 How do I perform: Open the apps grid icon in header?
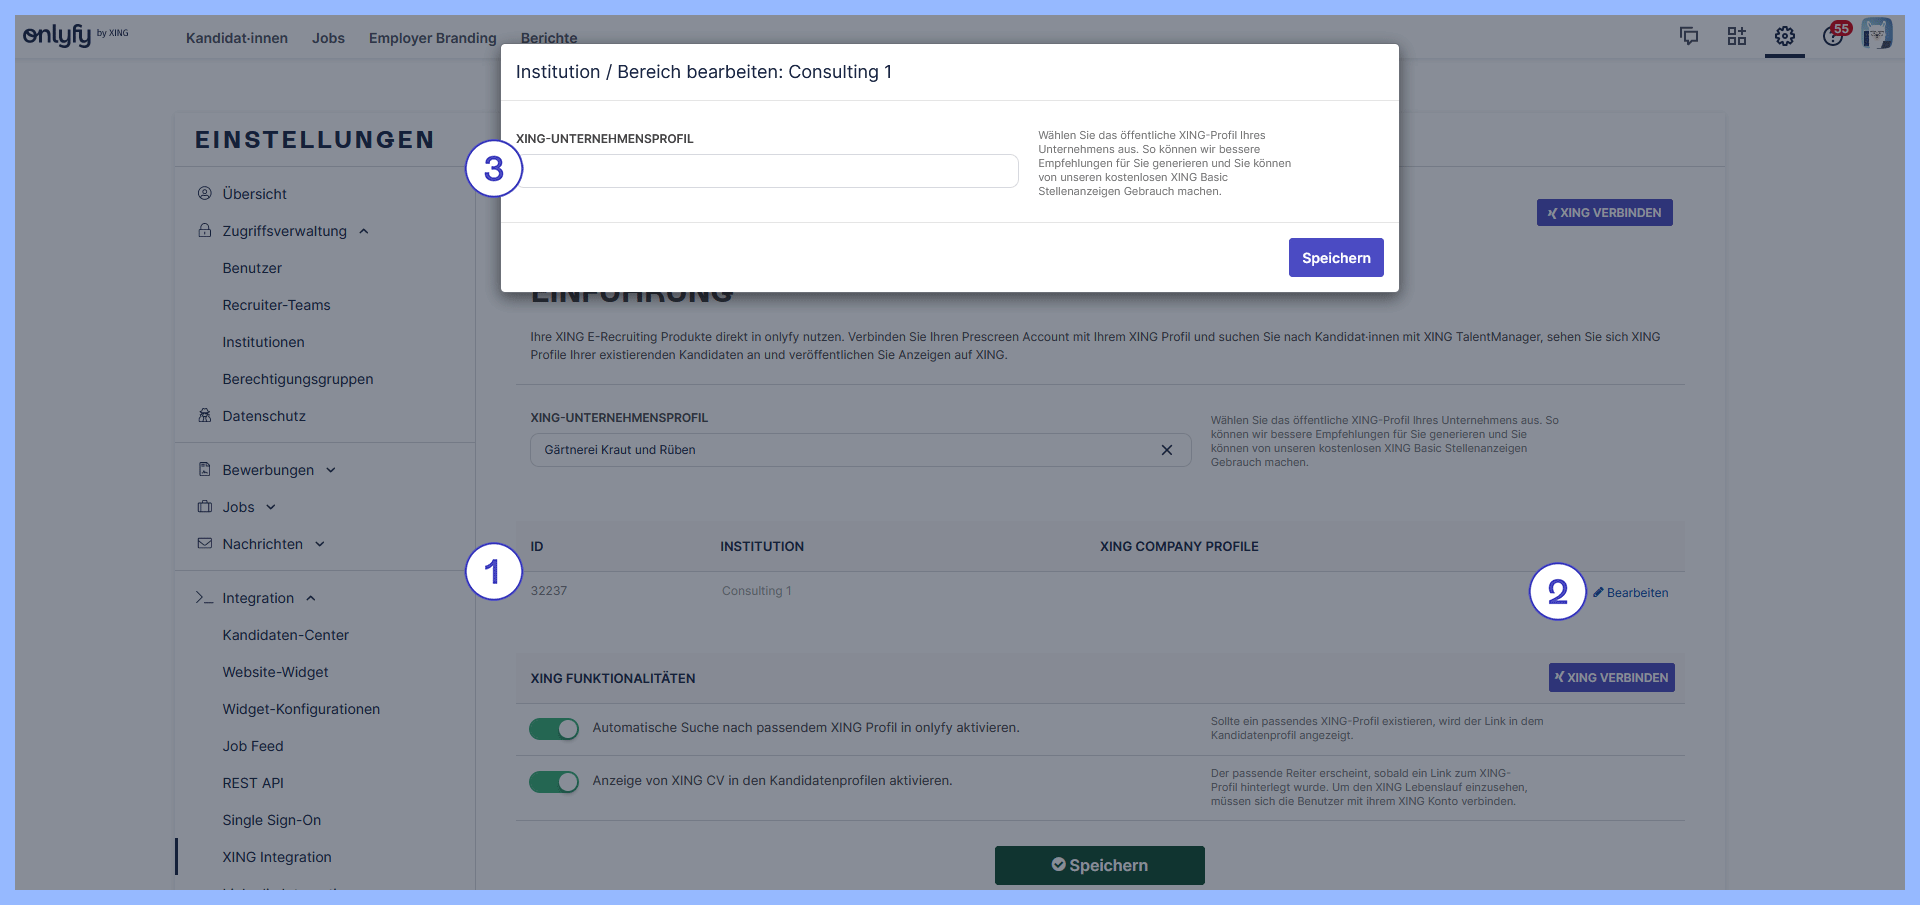[x=1737, y=37]
